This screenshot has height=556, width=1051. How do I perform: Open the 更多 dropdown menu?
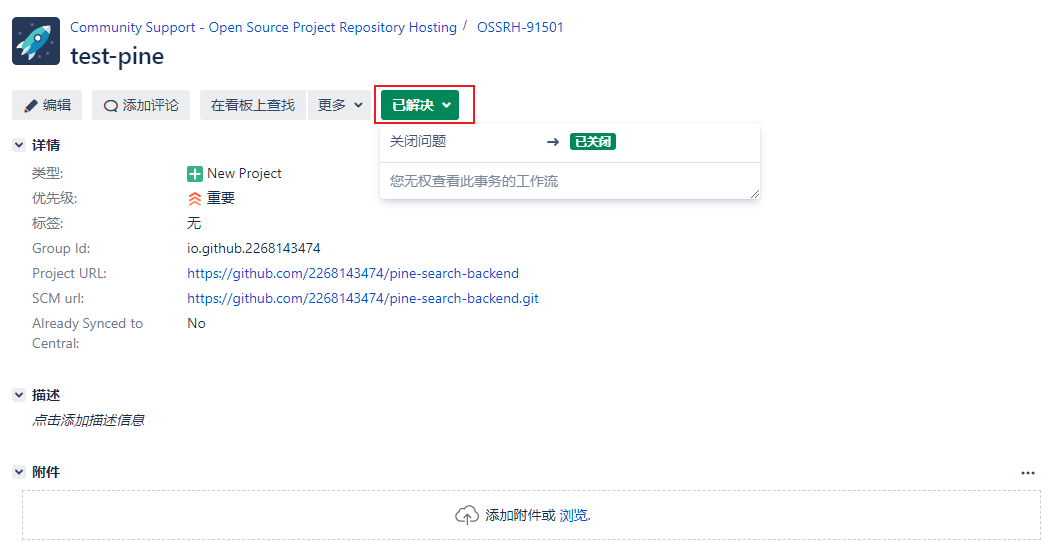[x=340, y=105]
